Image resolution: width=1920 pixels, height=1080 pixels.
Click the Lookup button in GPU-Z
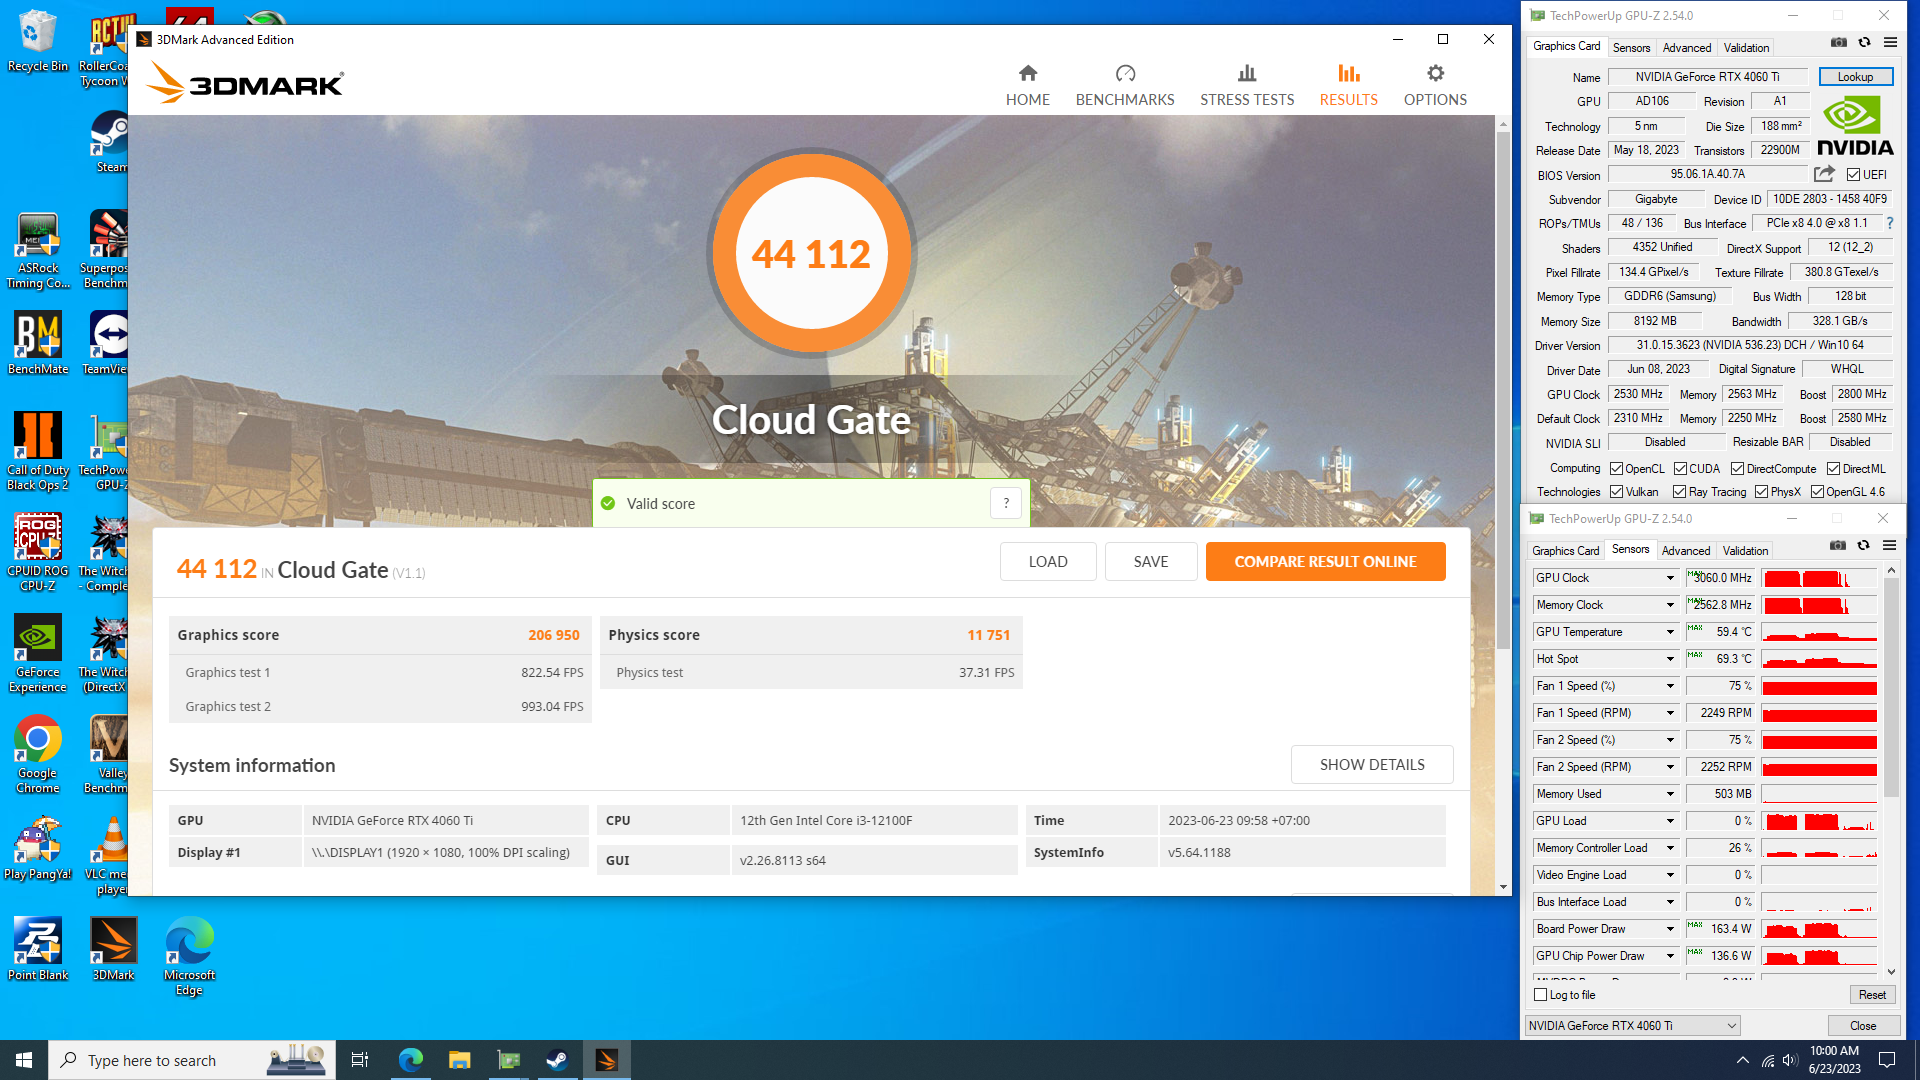point(1855,77)
